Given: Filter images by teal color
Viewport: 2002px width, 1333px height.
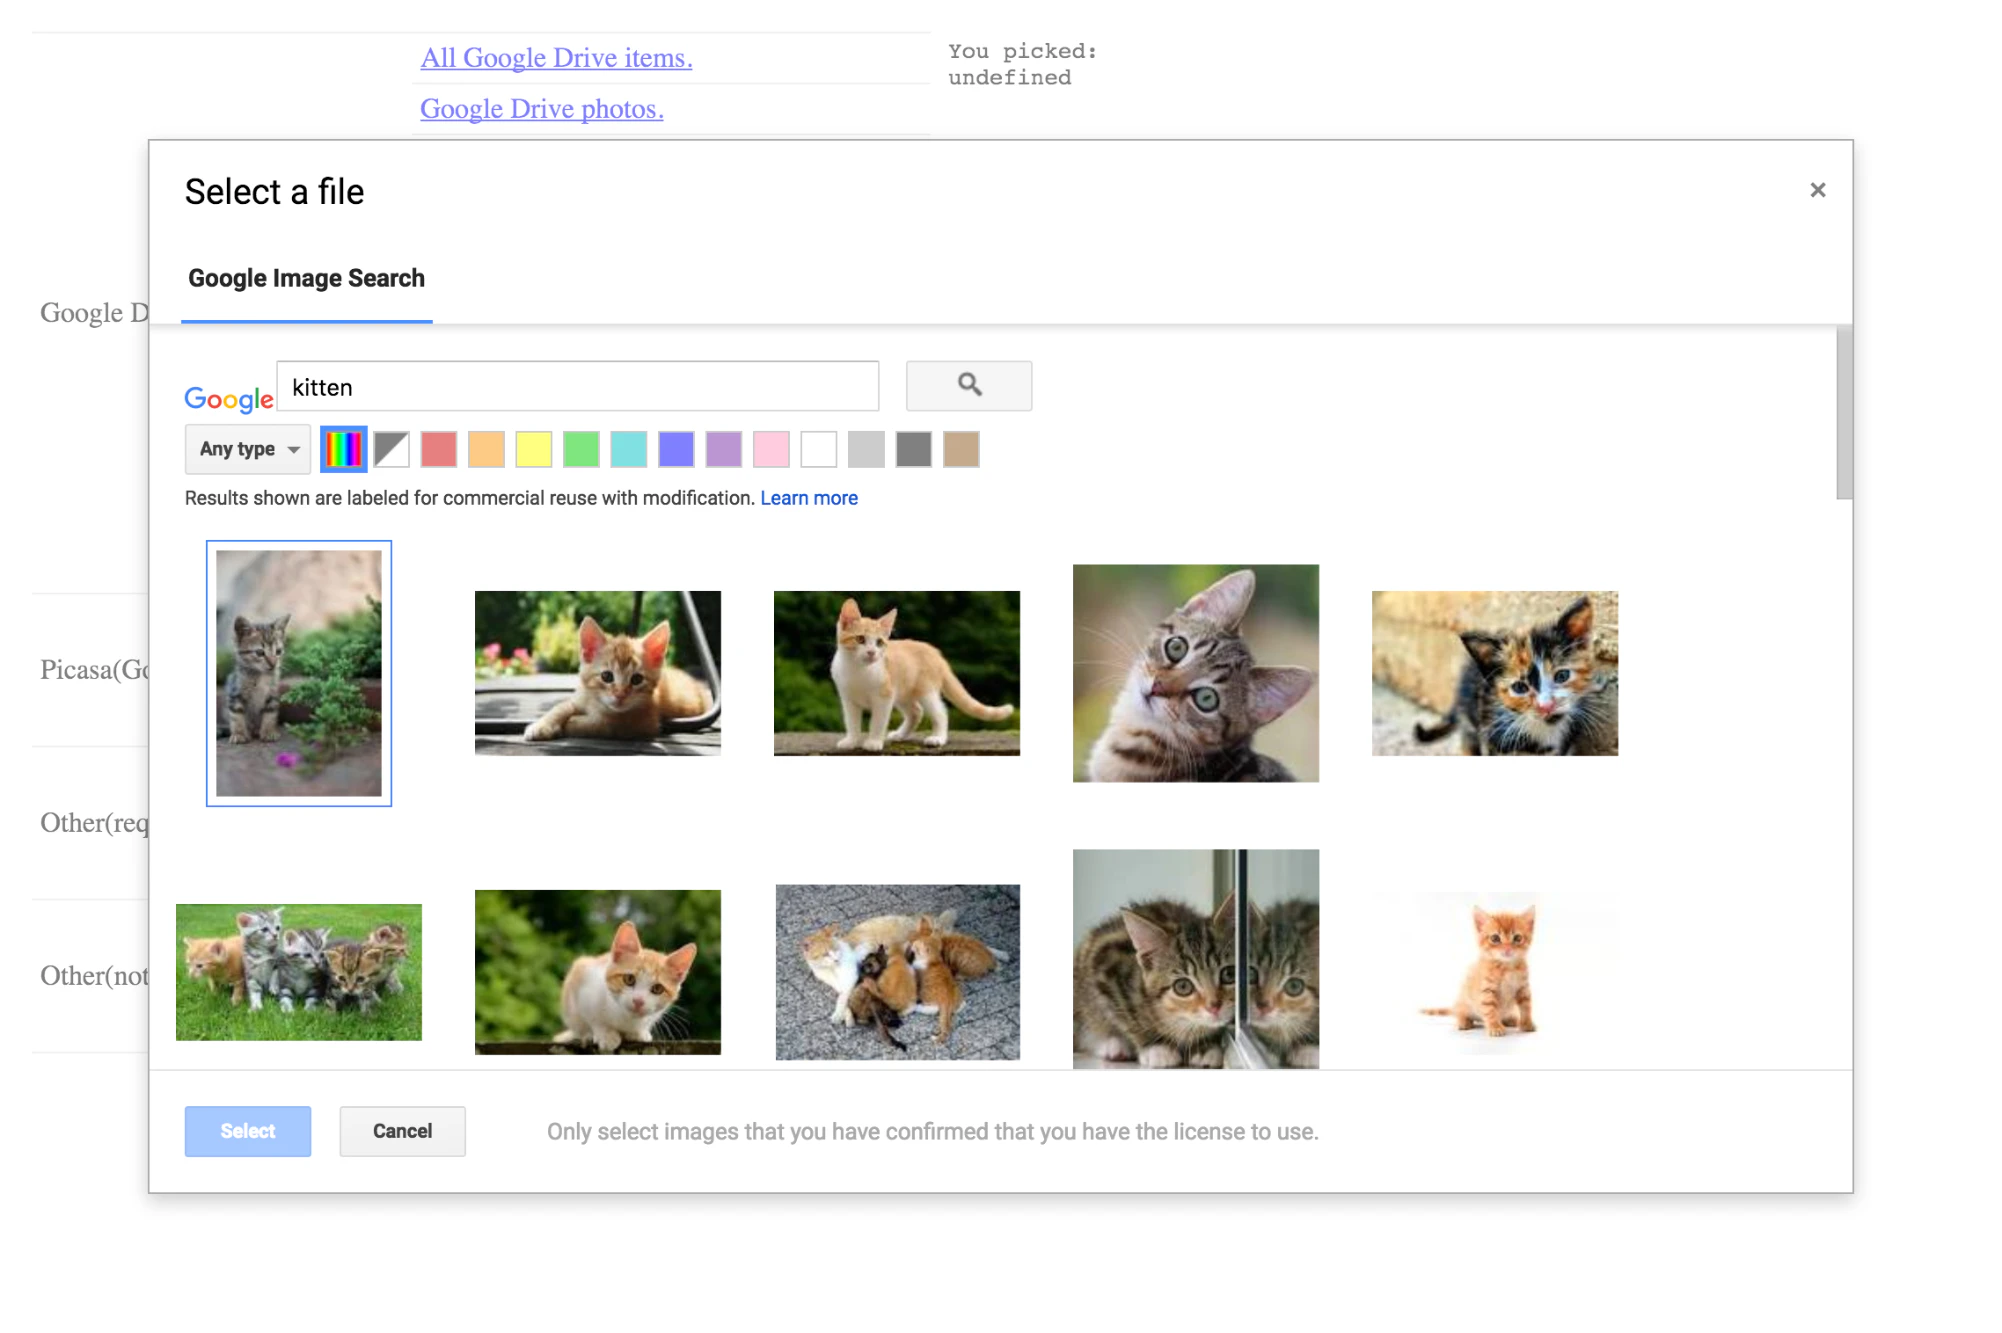Looking at the screenshot, I should coord(629,449).
